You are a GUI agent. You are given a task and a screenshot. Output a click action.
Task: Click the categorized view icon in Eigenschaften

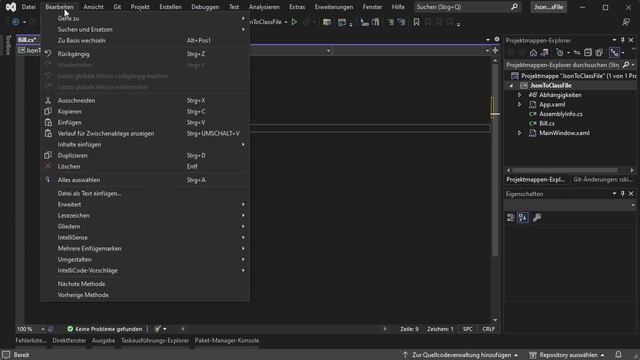click(x=511, y=218)
